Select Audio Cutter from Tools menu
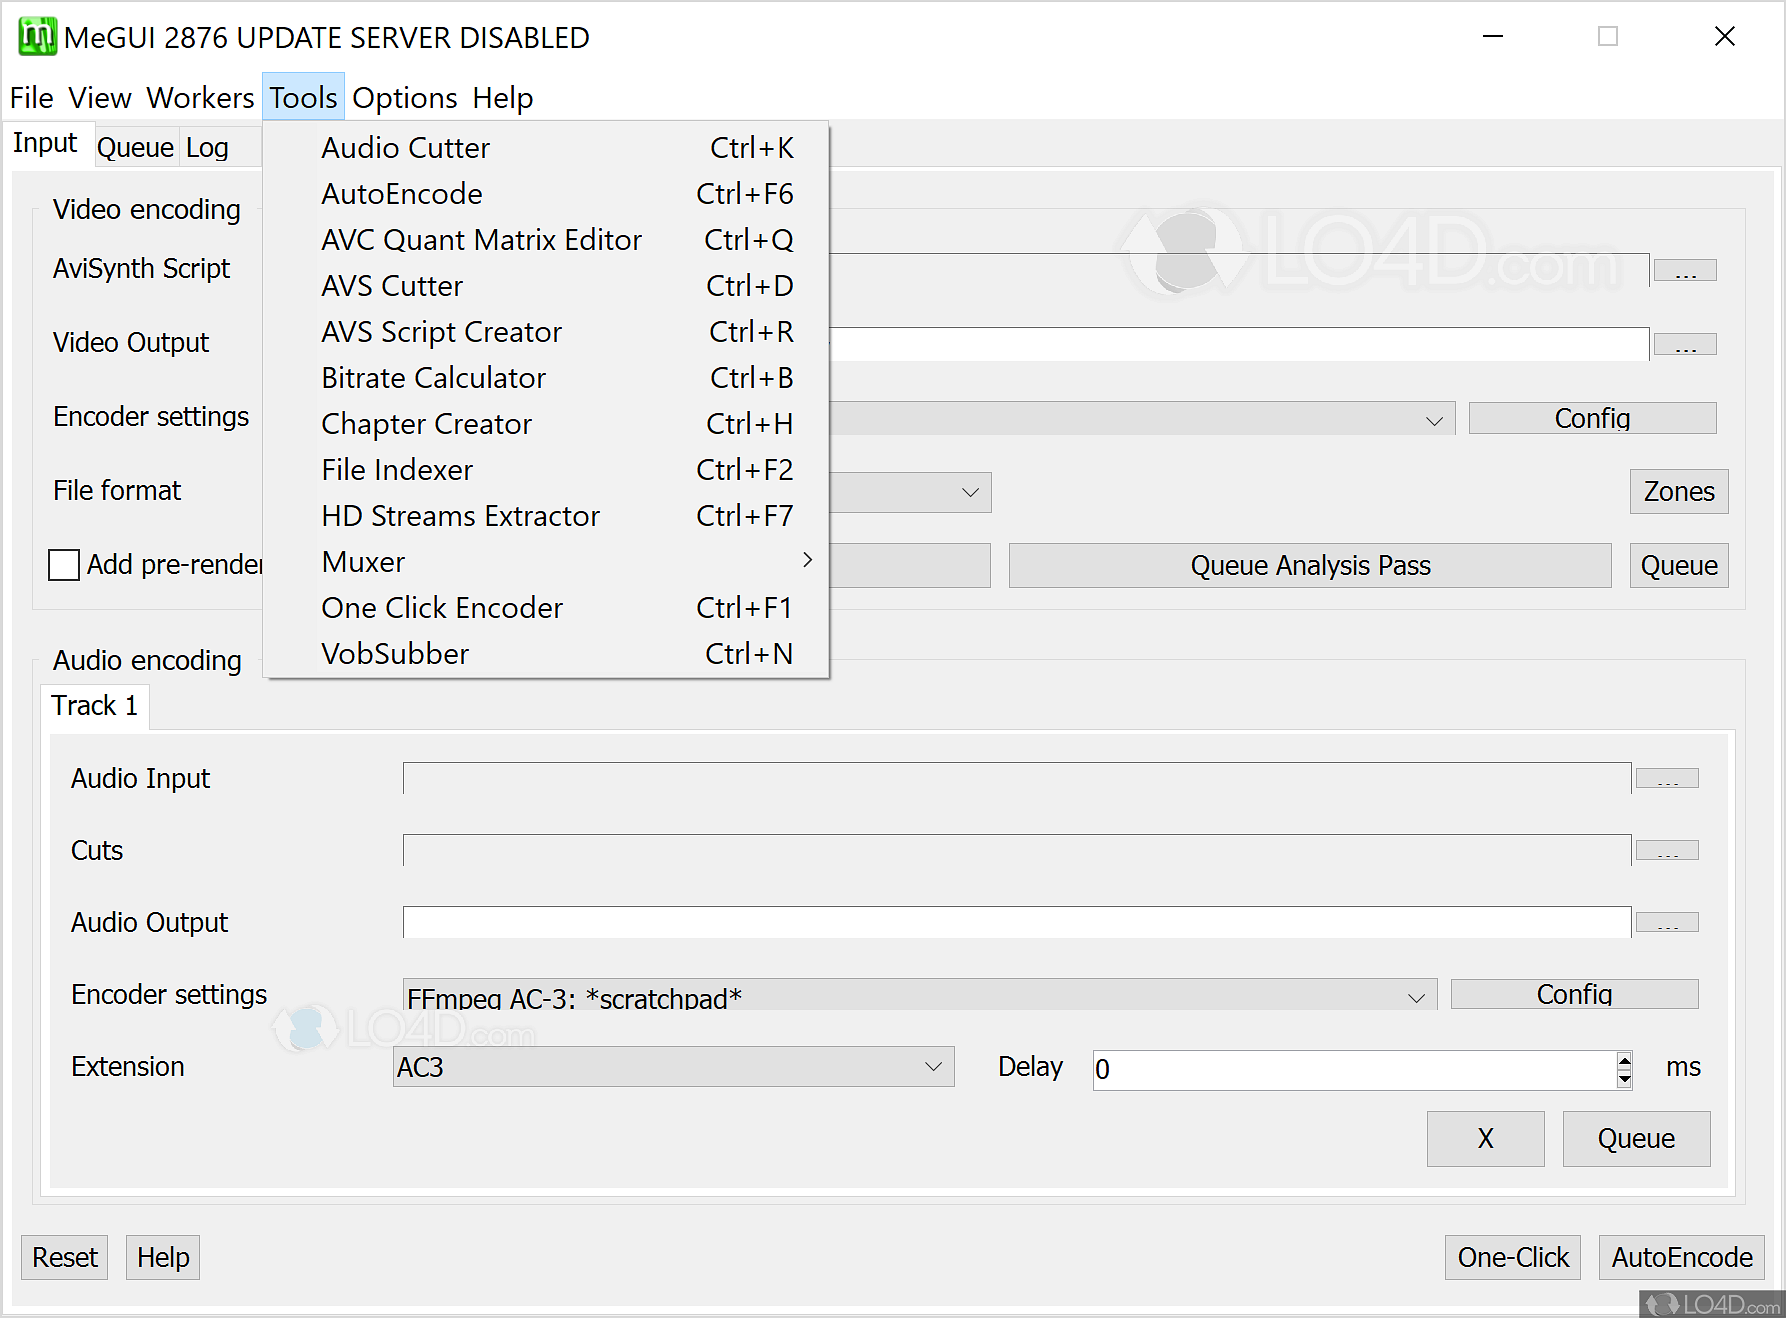 [405, 147]
